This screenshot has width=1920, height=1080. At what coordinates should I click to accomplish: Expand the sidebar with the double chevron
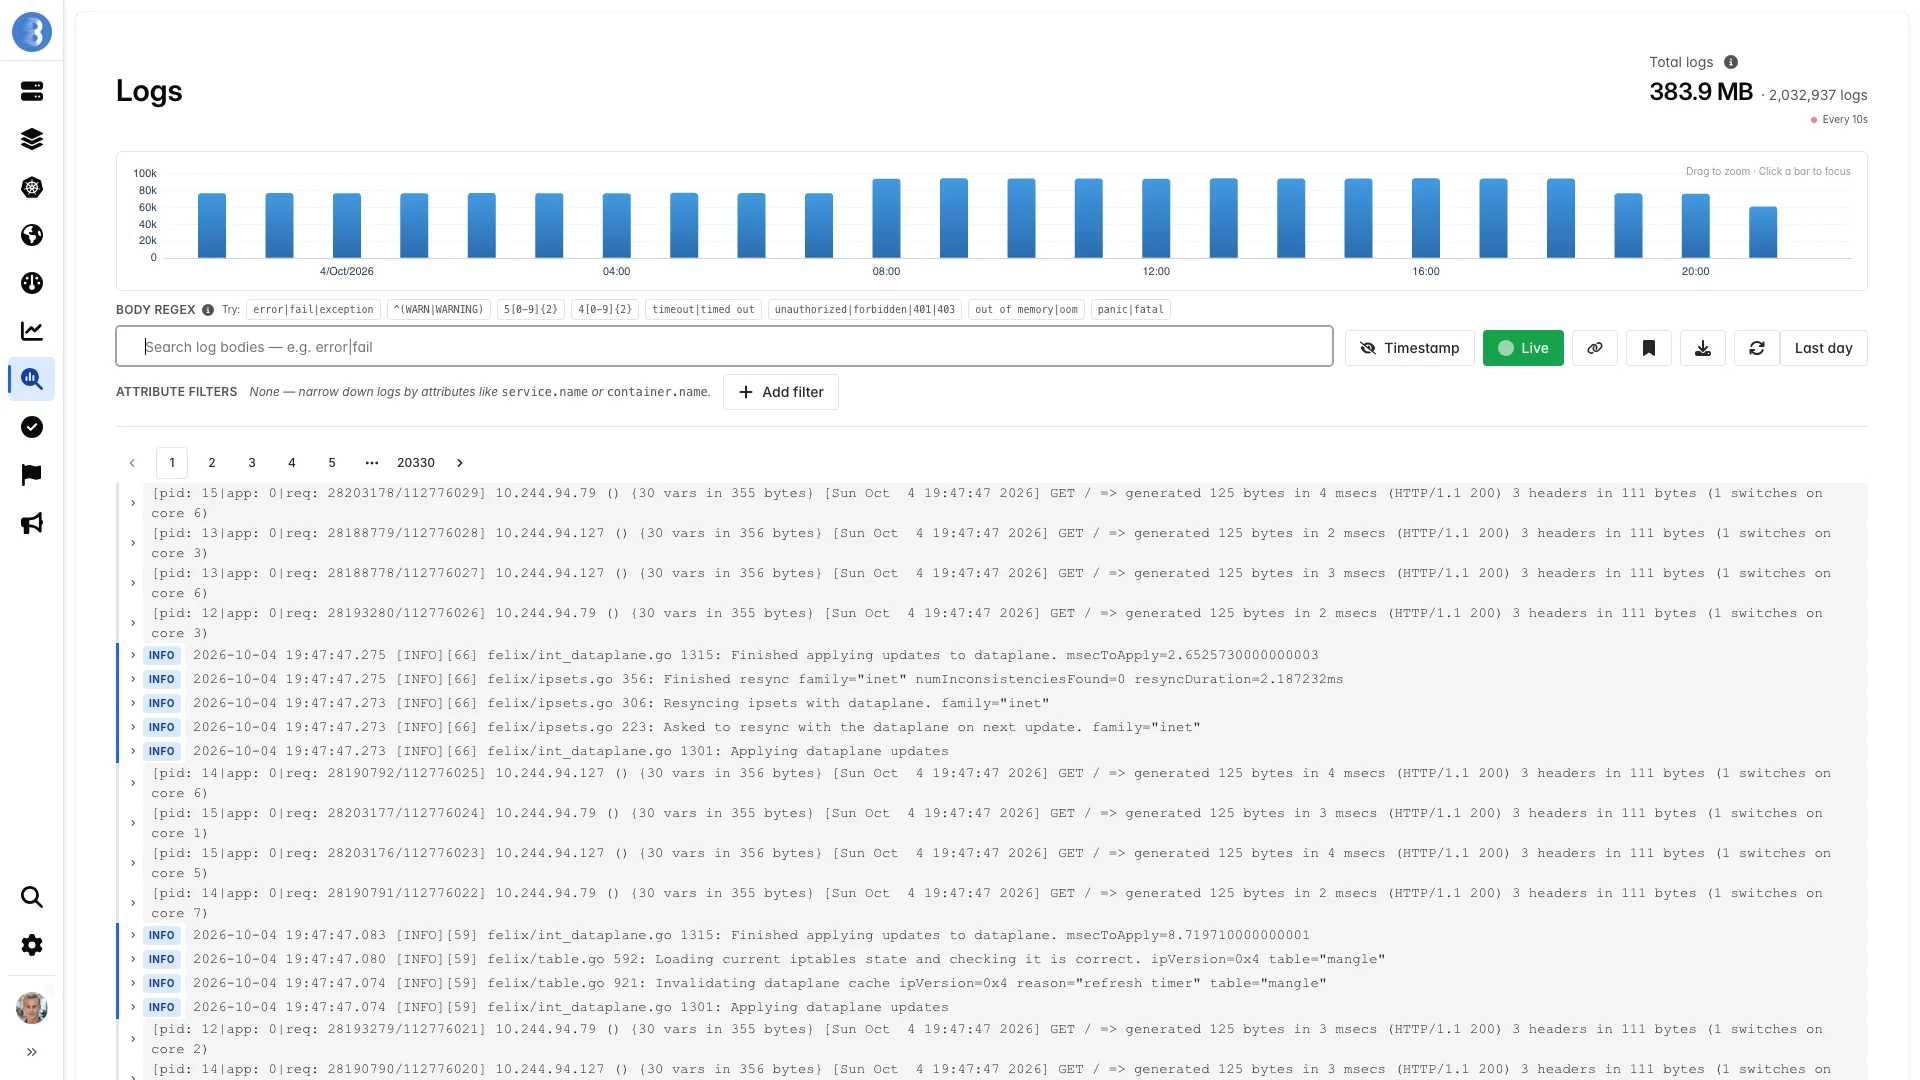coord(32,1052)
